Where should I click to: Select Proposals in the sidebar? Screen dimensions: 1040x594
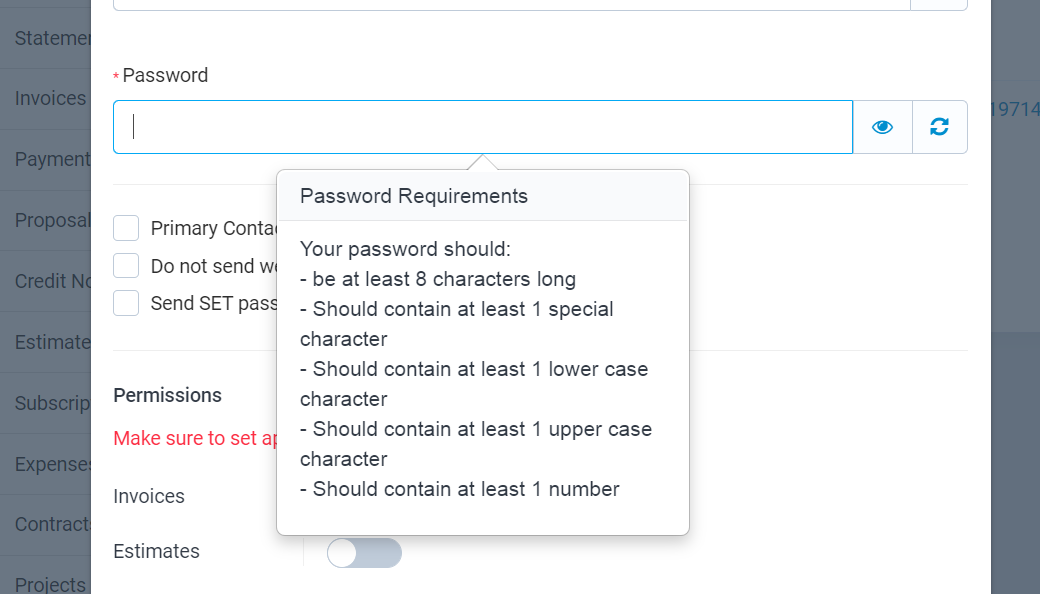52,220
